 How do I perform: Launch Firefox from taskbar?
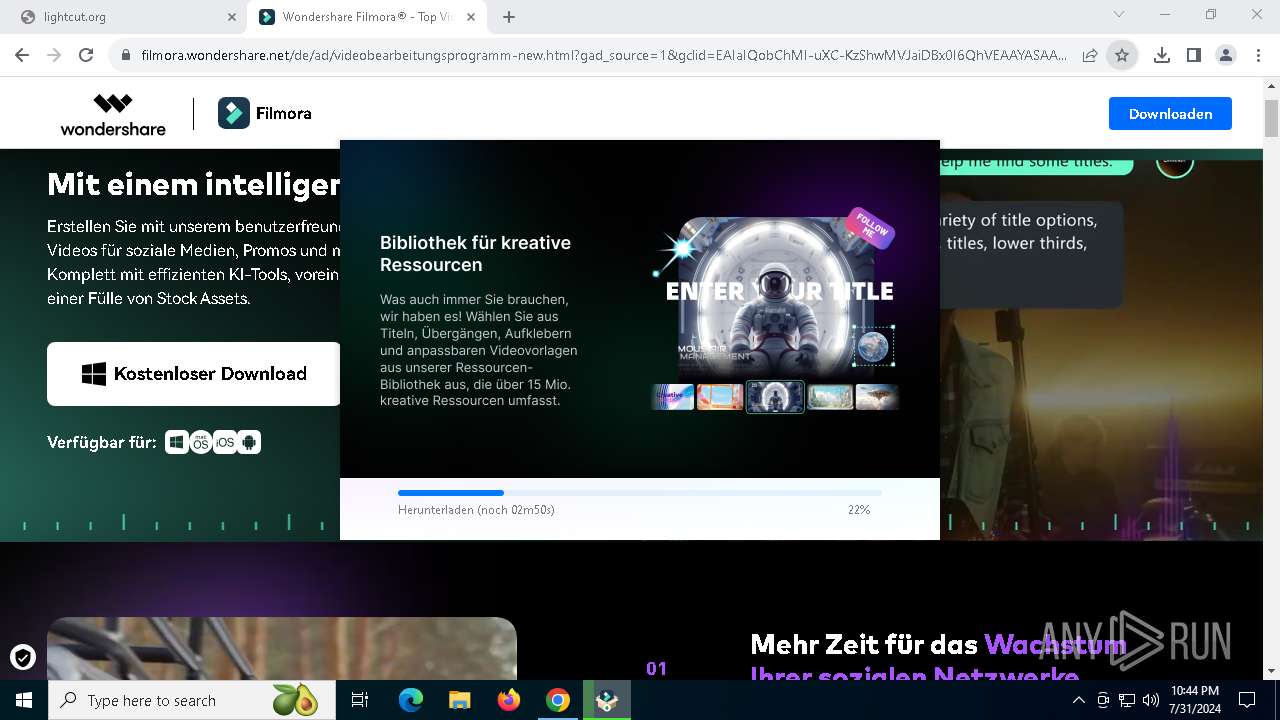(x=509, y=700)
